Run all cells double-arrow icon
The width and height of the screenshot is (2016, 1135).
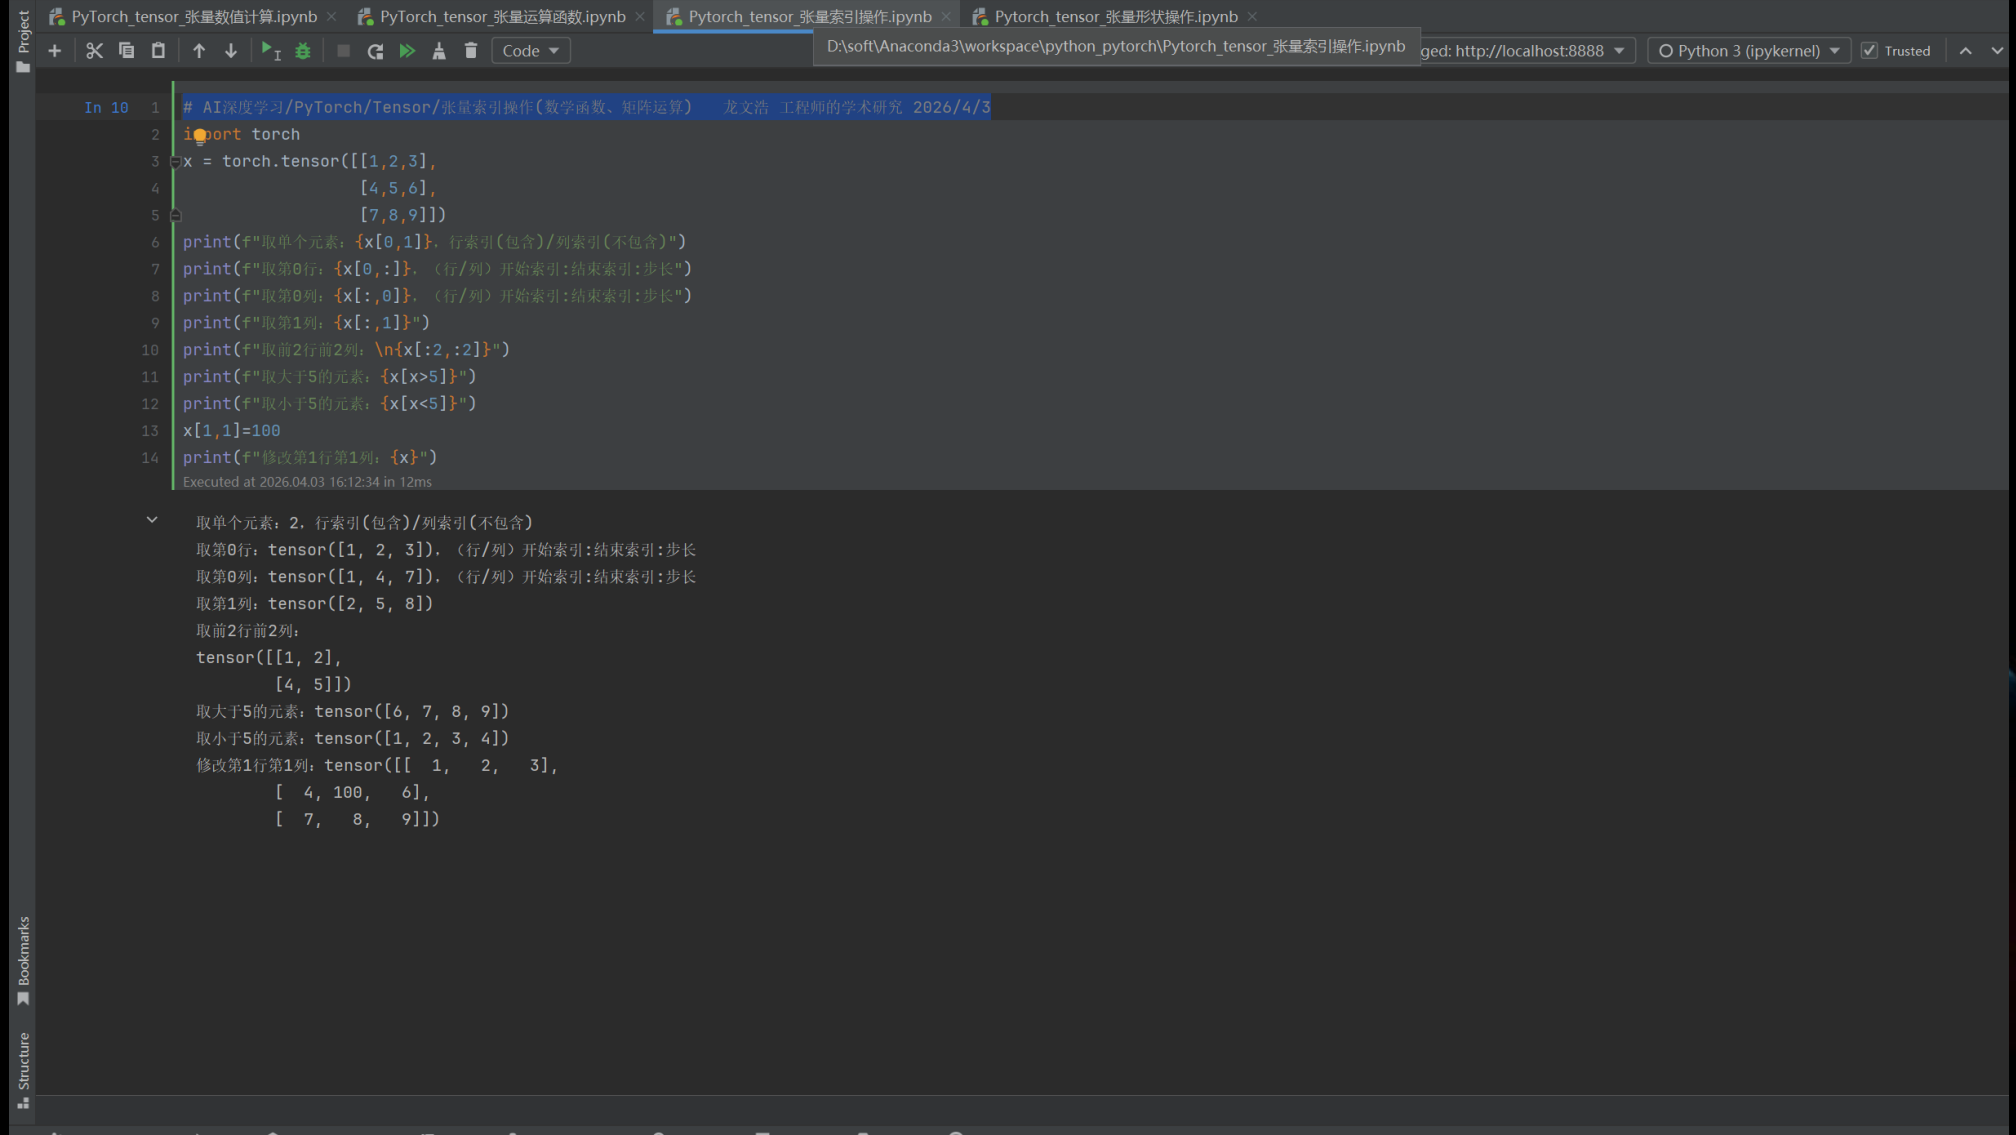(407, 51)
